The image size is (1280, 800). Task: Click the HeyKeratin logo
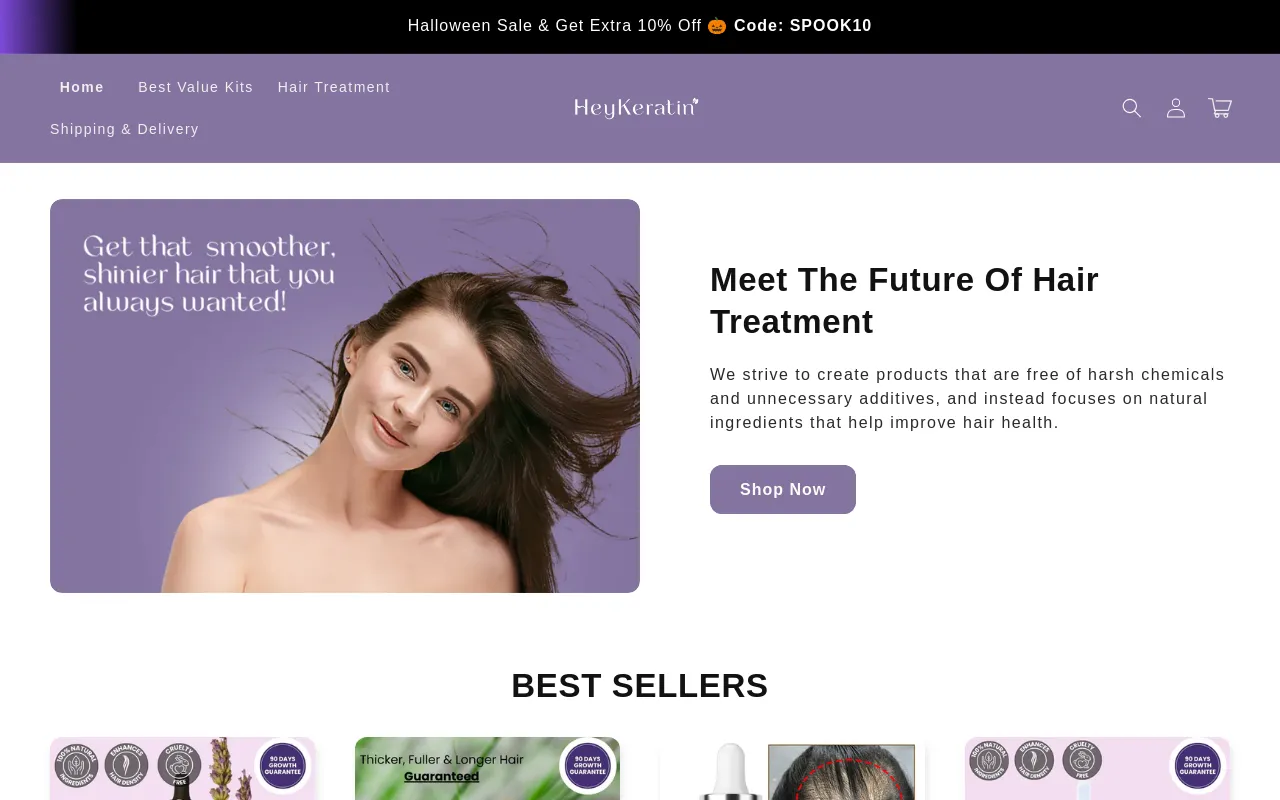tap(636, 108)
